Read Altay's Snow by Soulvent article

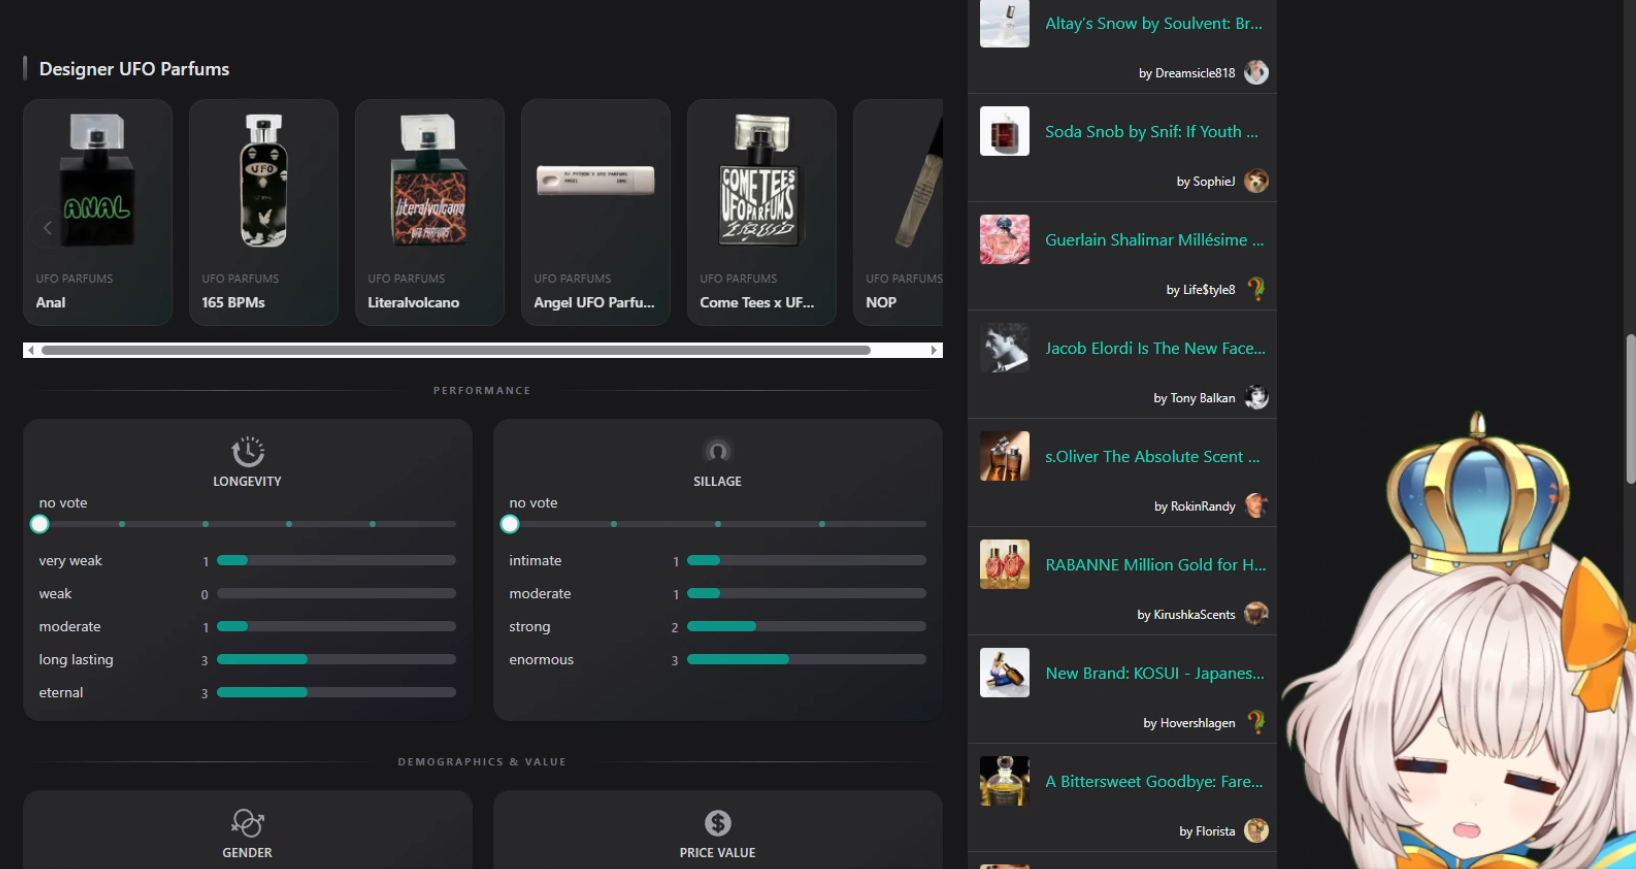pos(1154,23)
